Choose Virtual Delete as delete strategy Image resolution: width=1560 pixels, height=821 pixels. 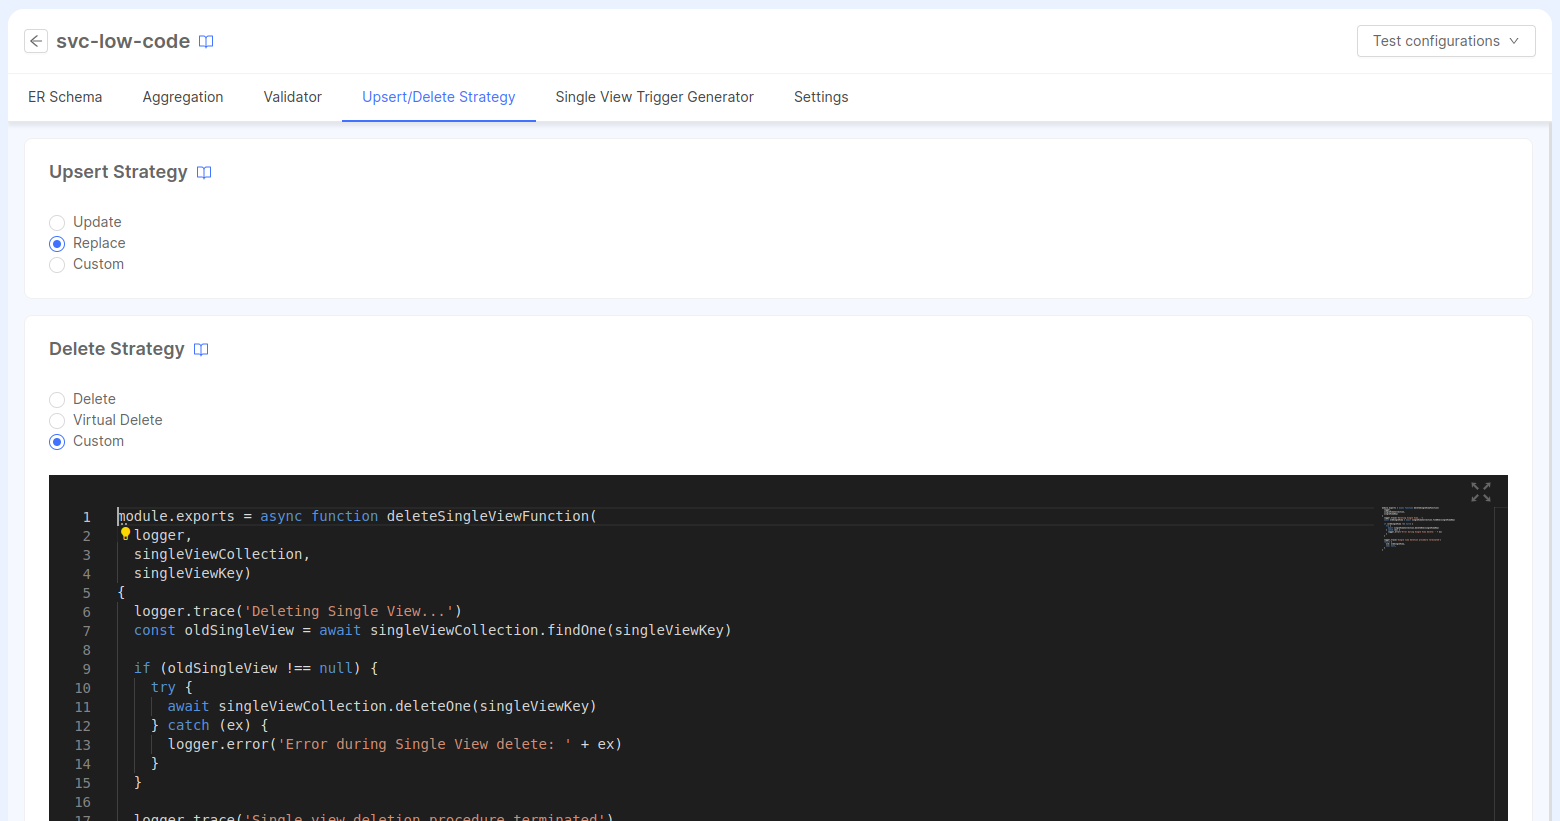coord(57,420)
